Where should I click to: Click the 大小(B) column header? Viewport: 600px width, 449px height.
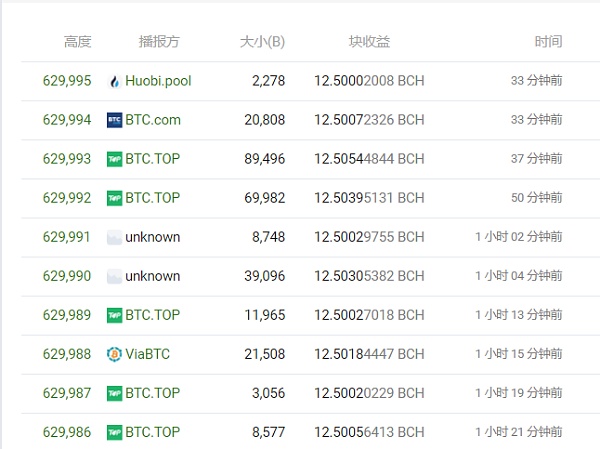pyautogui.click(x=262, y=42)
